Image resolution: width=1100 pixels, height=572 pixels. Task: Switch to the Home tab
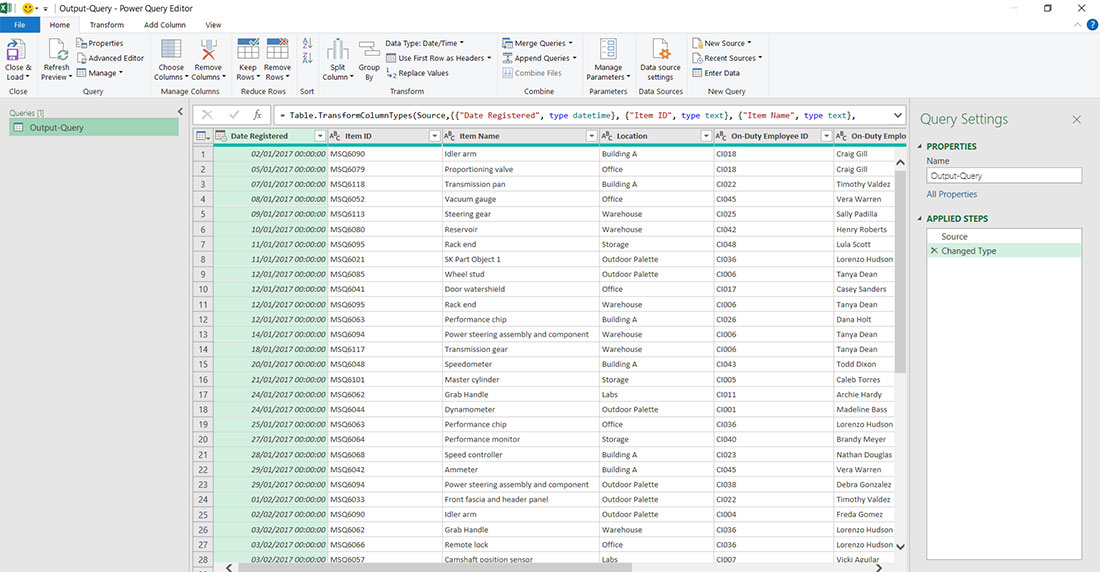coord(60,25)
